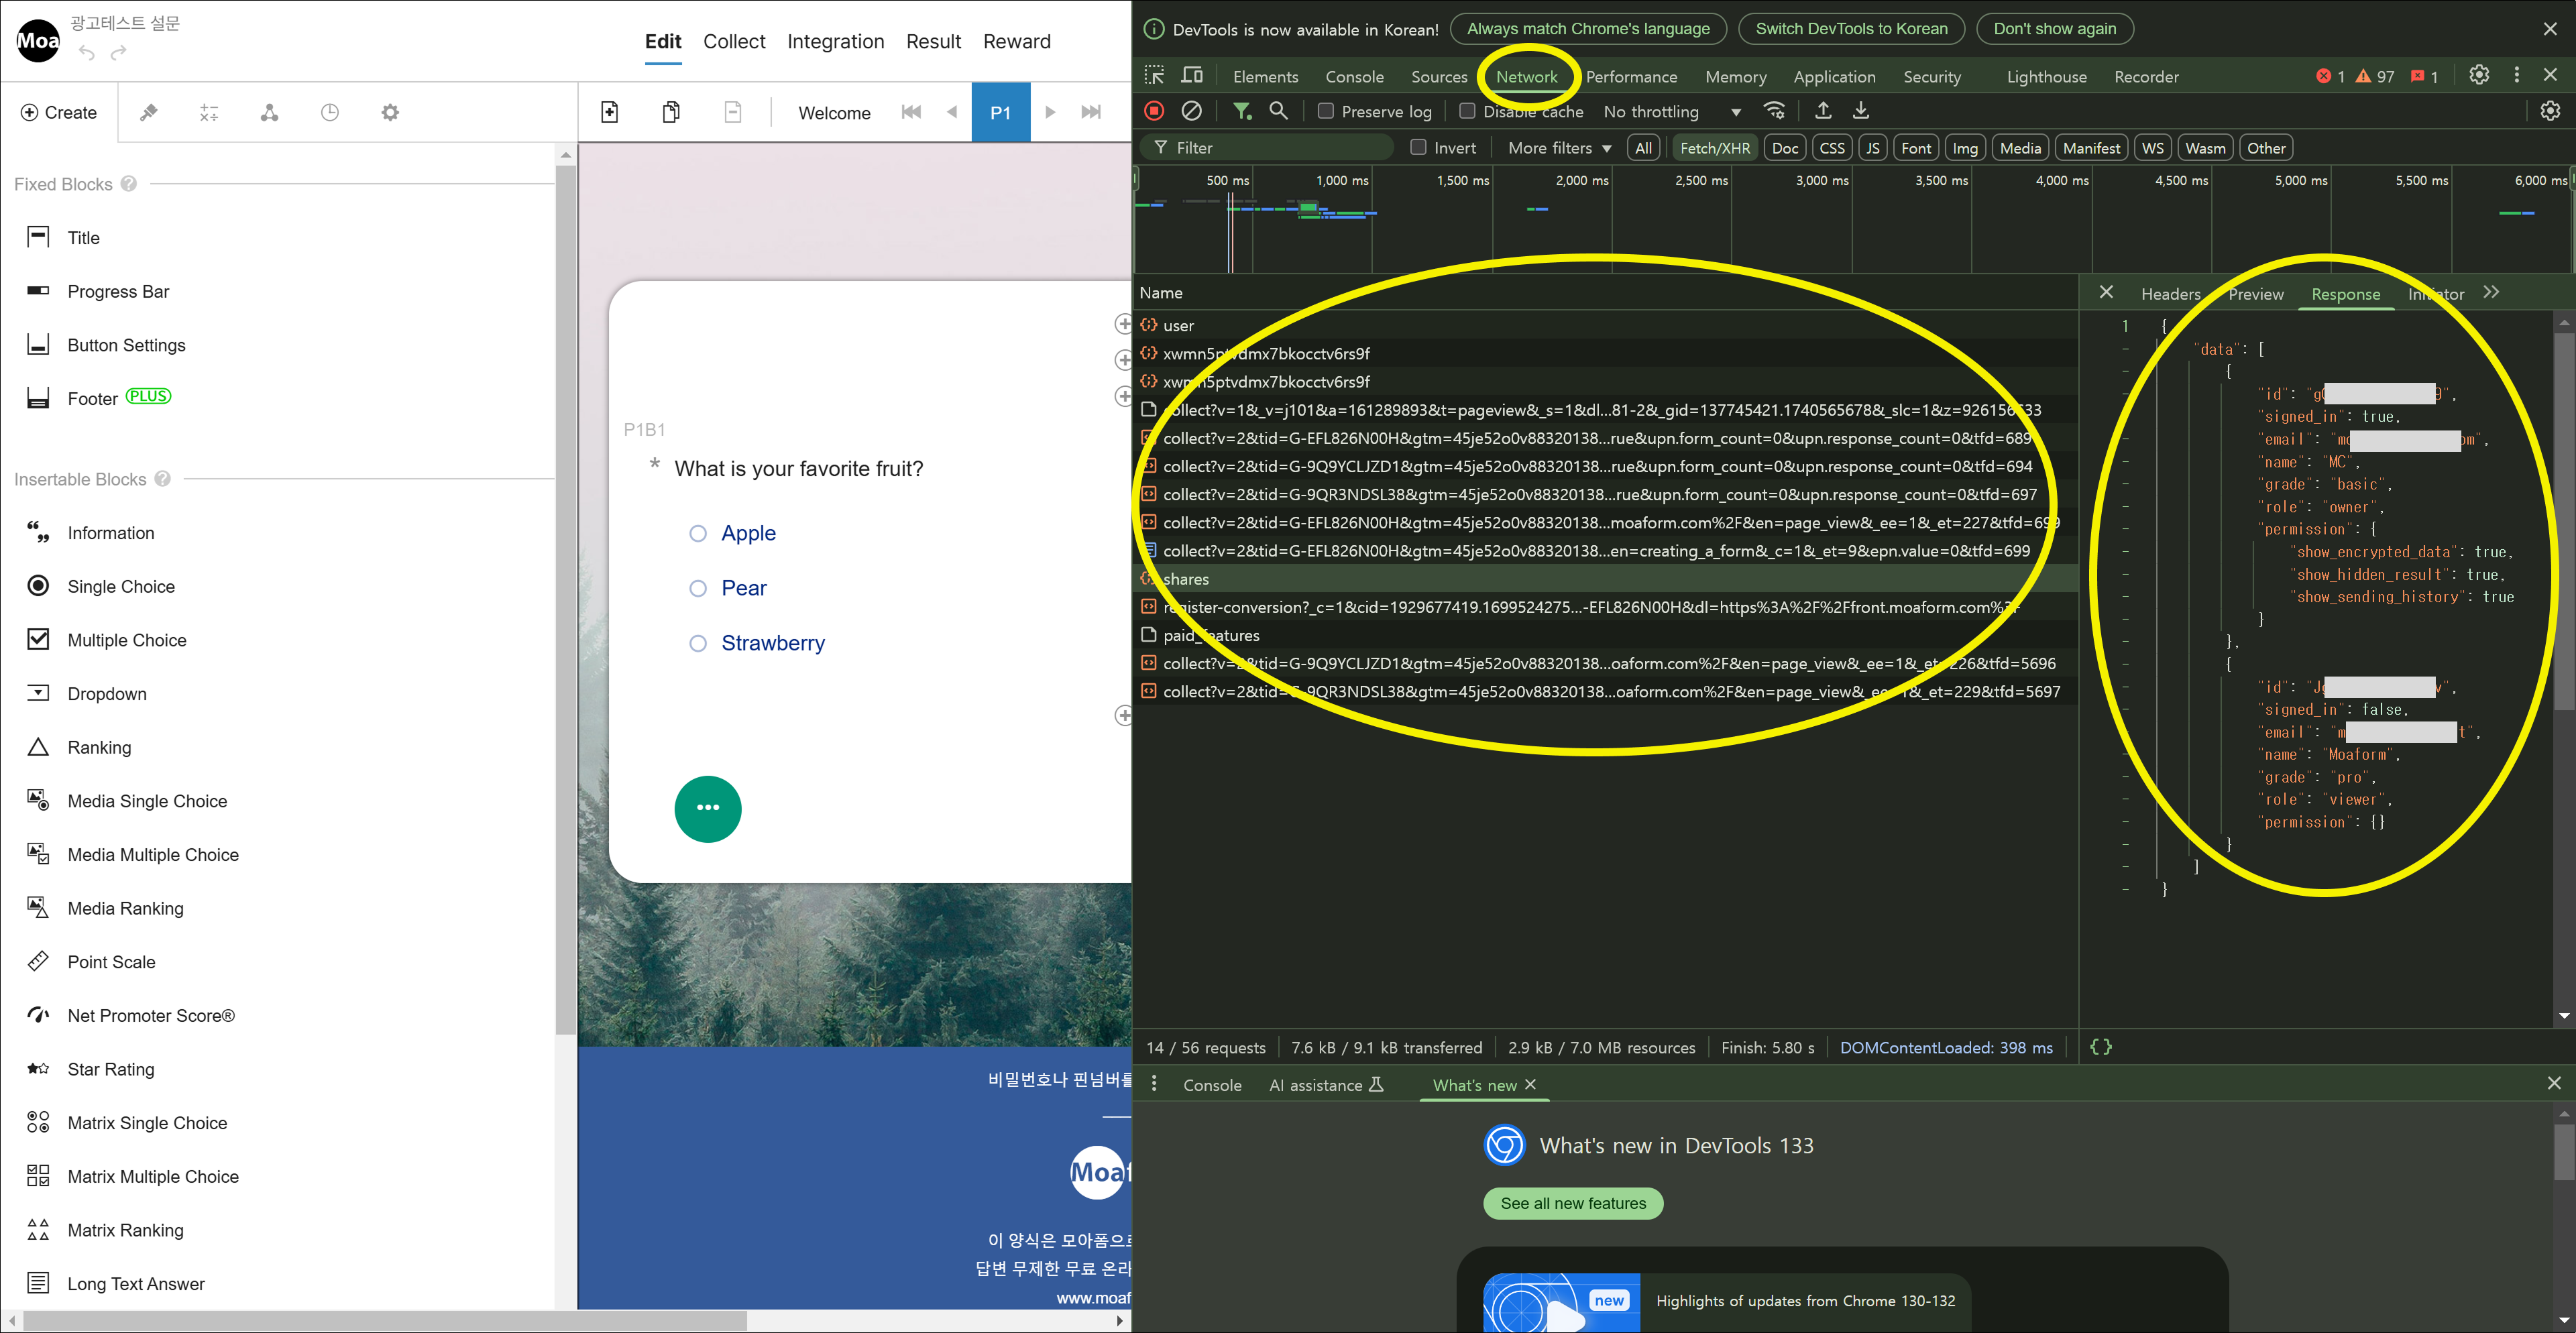Screen dimensions: 2576x1333
Task: Toggle the Fetch/XHR filter
Action: 1714,148
